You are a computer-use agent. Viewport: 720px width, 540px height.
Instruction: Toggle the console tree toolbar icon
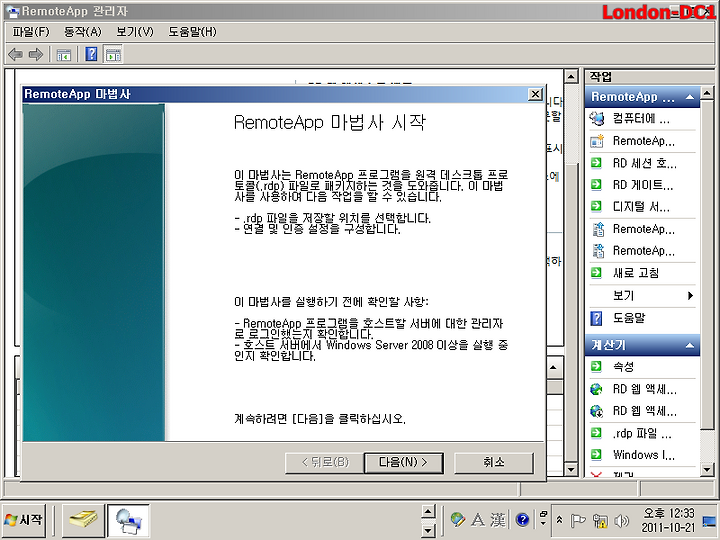[x=63, y=55]
